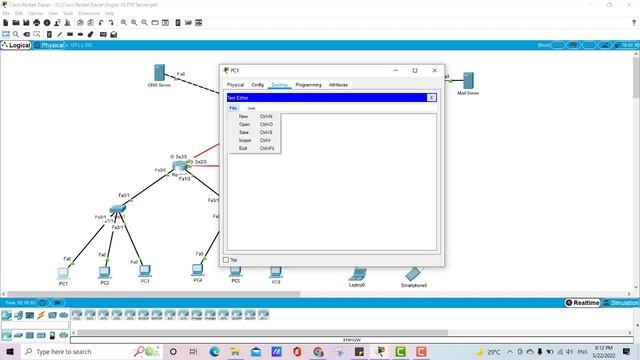Open Microsoft Edge from the taskbar

click(x=215, y=351)
